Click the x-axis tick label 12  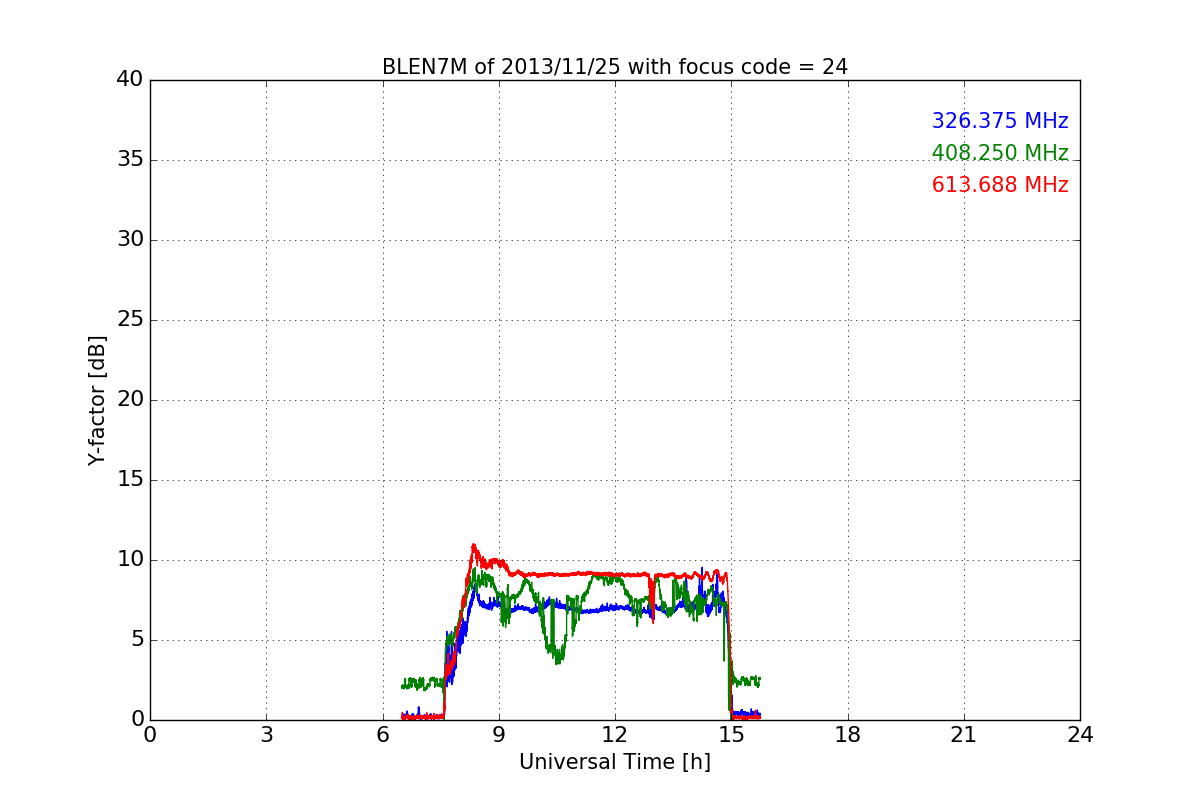(x=615, y=735)
